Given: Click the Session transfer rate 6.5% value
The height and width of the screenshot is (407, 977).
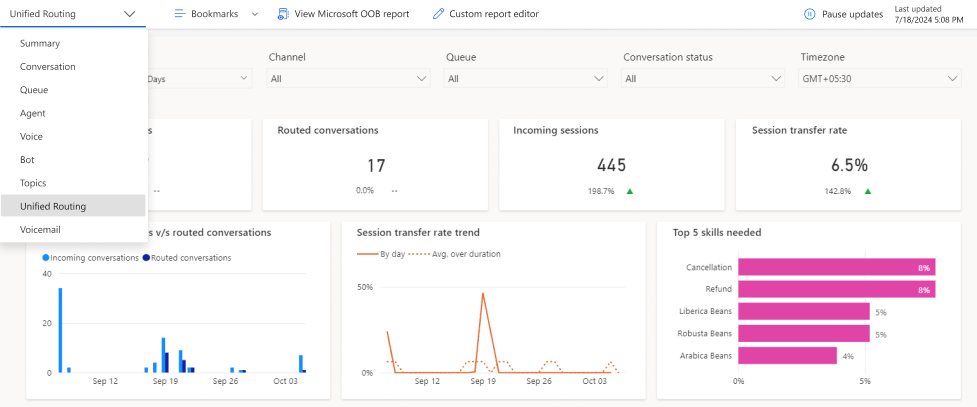Looking at the screenshot, I should 849,165.
